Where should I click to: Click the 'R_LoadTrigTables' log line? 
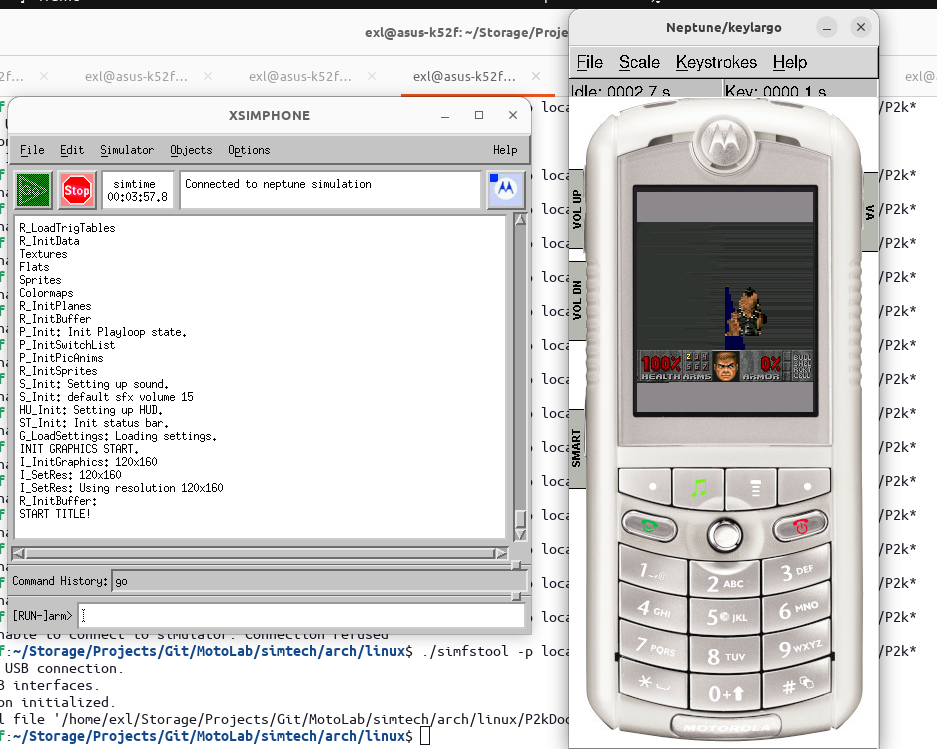coord(68,228)
